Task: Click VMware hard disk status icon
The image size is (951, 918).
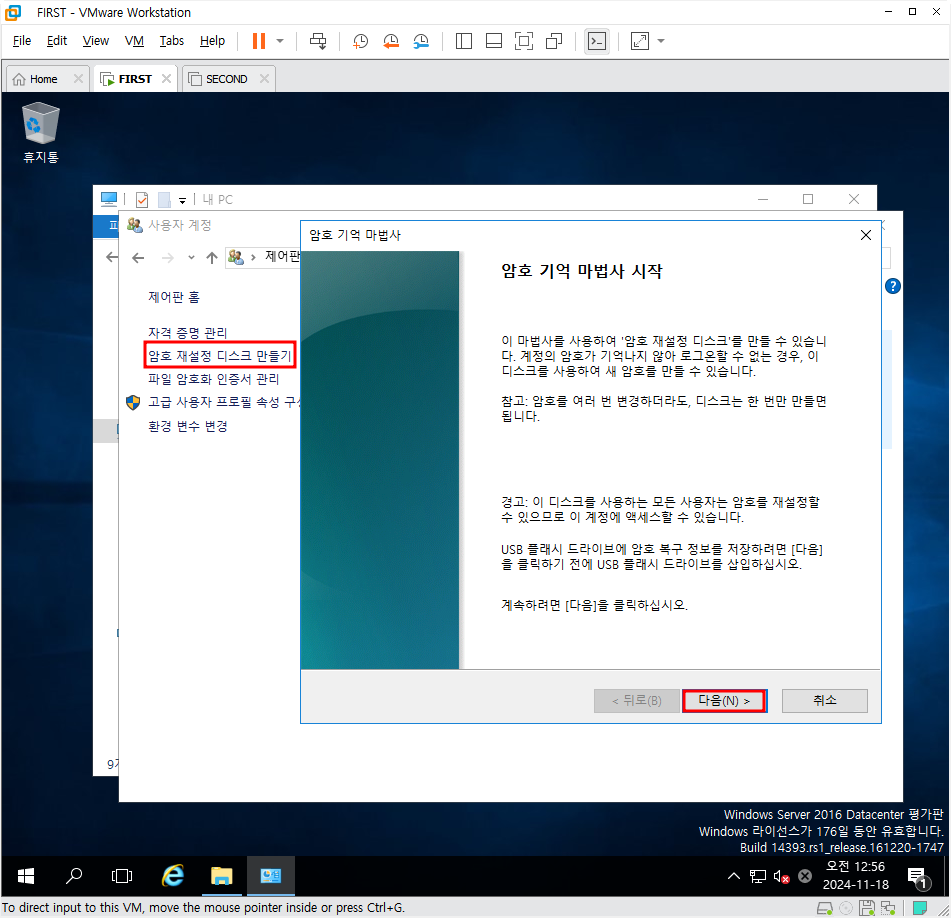Action: (825, 908)
